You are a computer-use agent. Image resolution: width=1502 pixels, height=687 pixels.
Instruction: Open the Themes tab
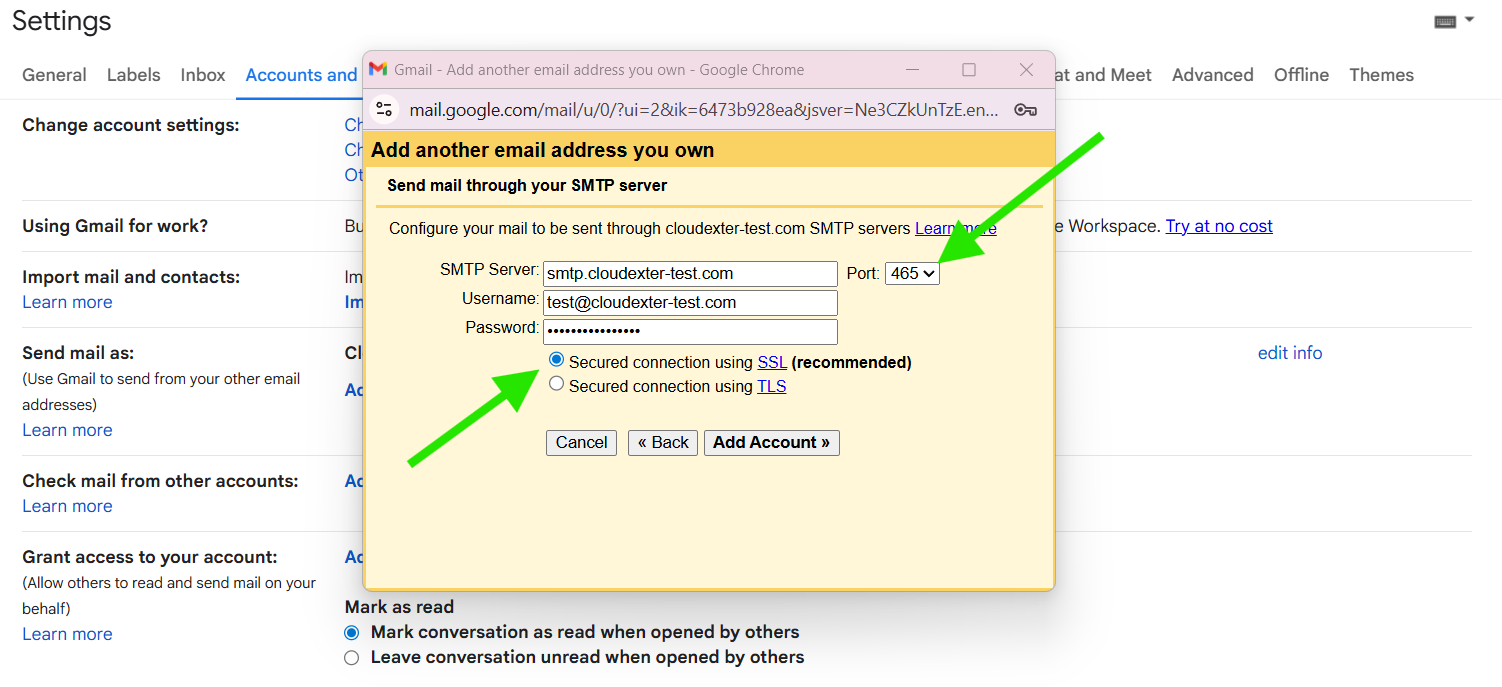click(1381, 74)
